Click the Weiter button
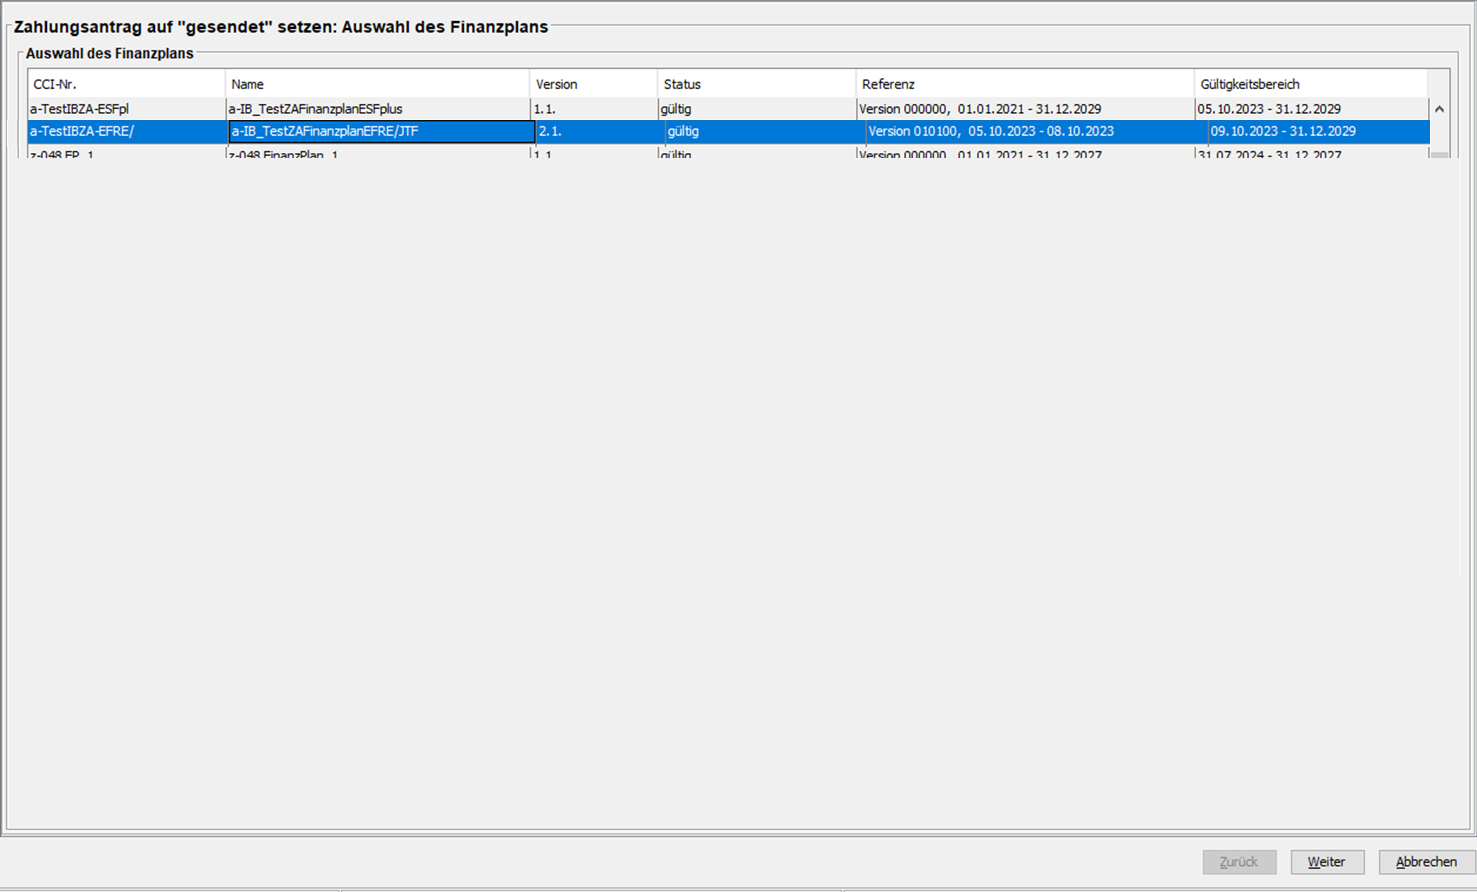Screen dimensions: 1477x892 coord(1326,862)
